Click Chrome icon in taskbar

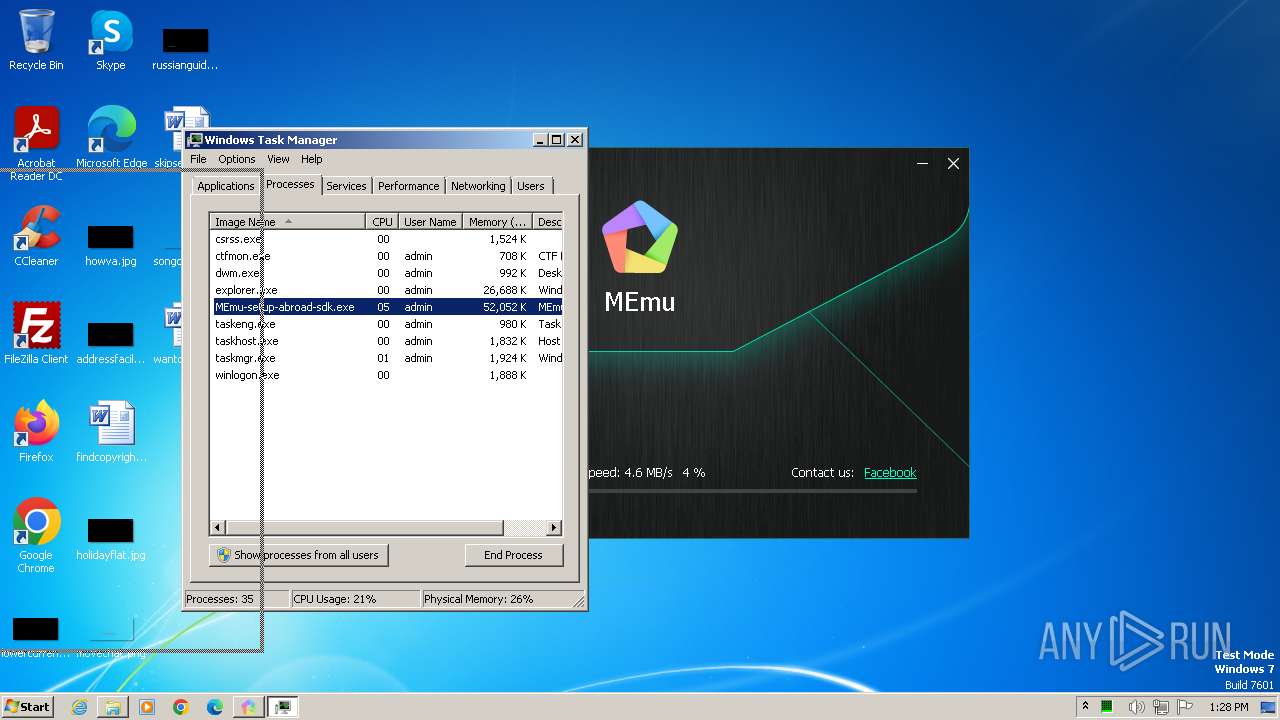click(x=181, y=707)
